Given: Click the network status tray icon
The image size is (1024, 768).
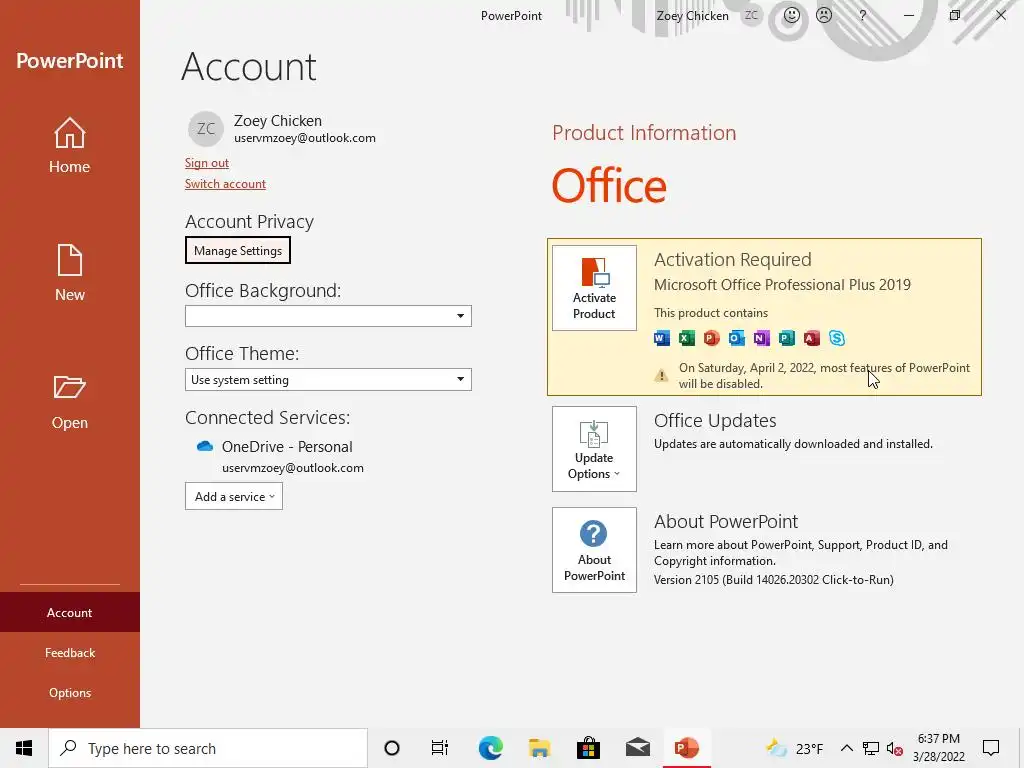Looking at the screenshot, I should pyautogui.click(x=871, y=748).
